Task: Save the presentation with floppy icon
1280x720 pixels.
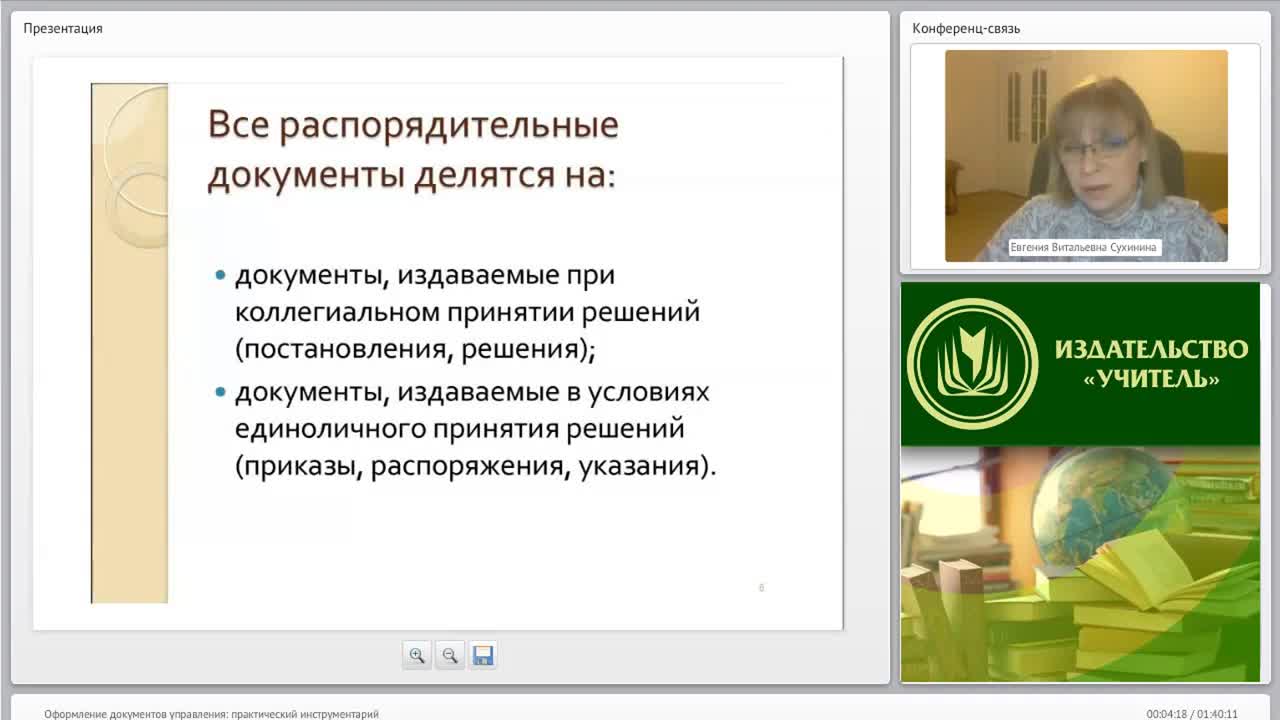Action: [483, 655]
